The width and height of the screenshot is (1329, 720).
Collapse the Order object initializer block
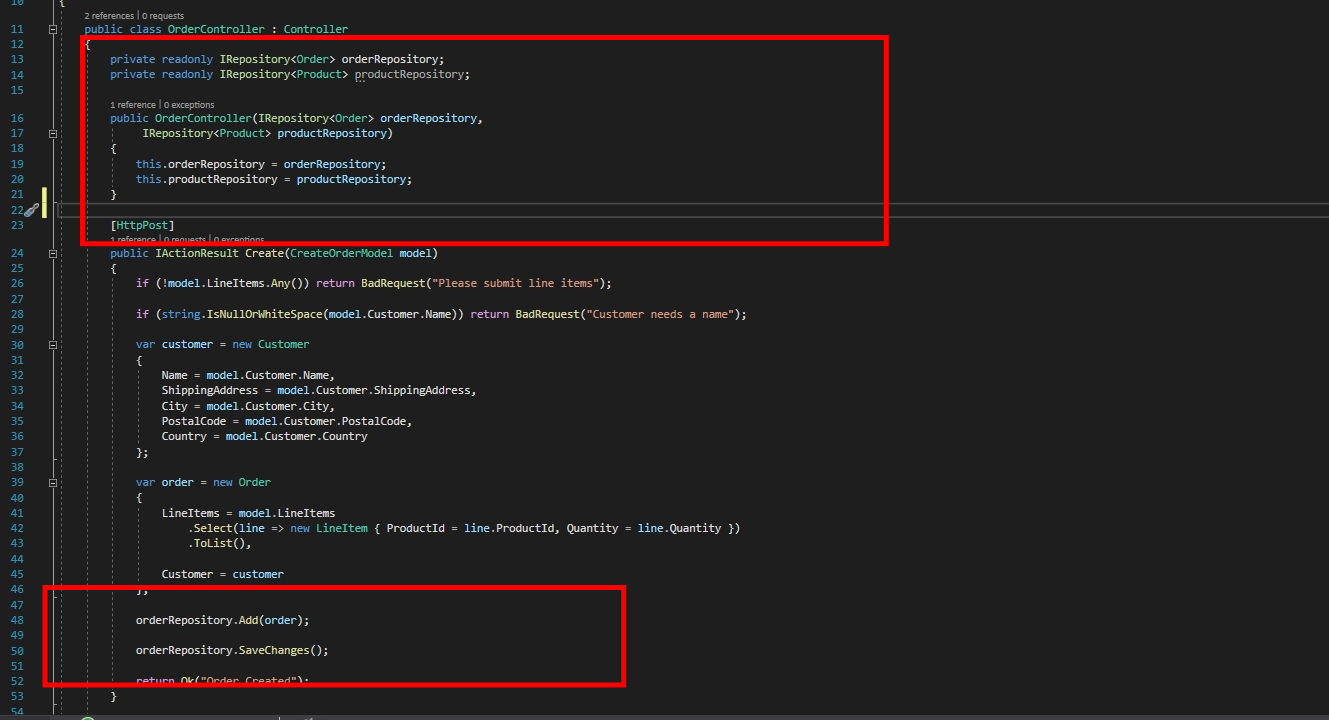52,482
